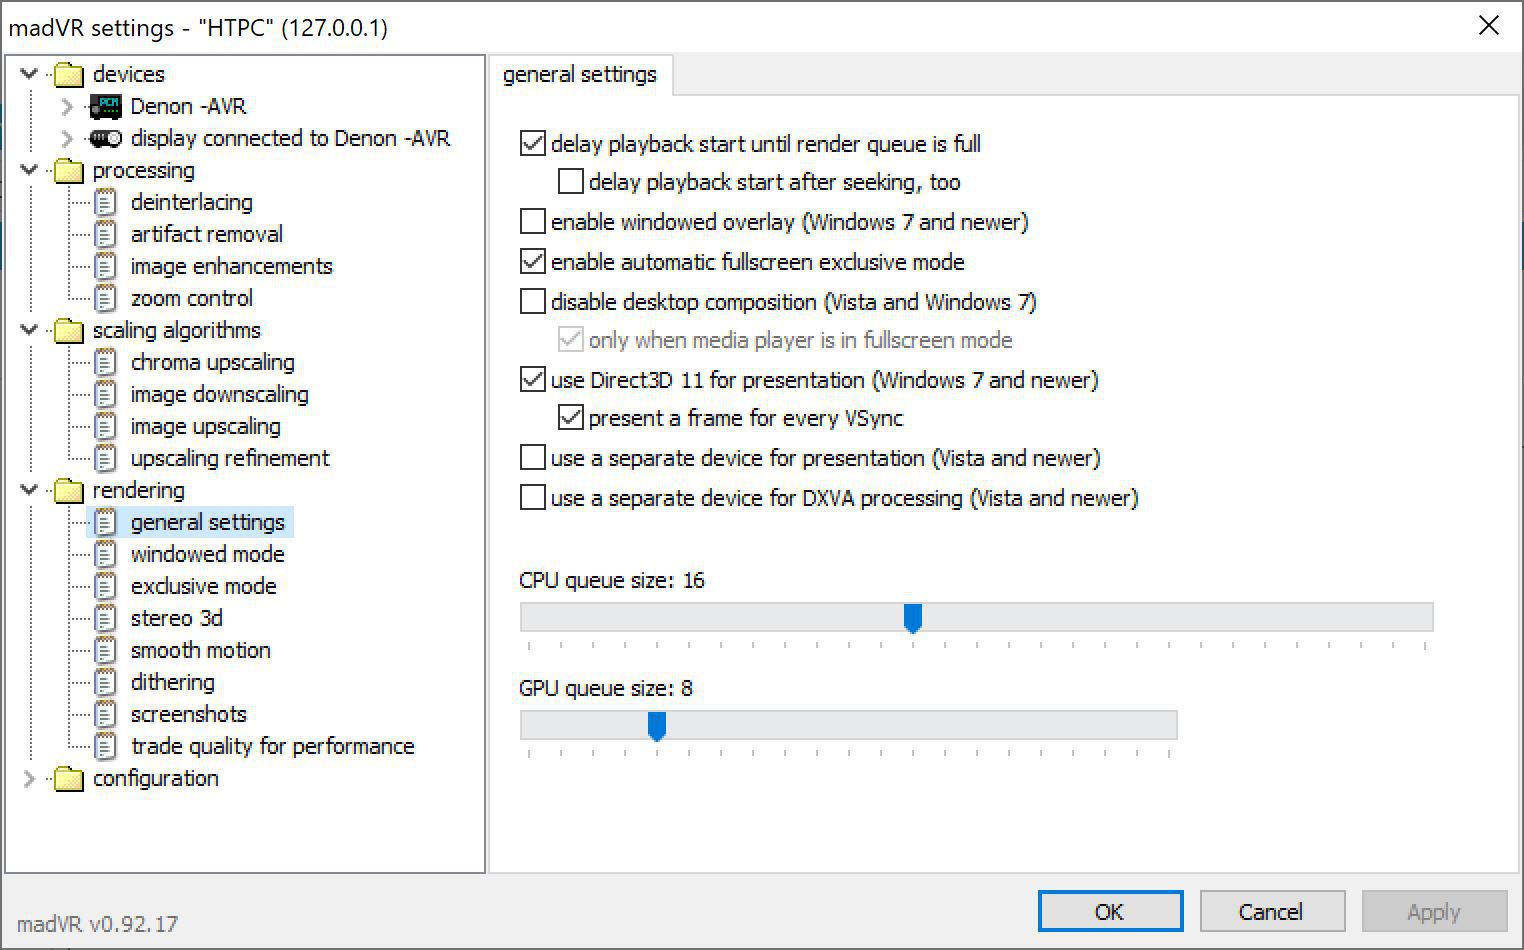Click the Denon -AVR receiver device icon

105,106
